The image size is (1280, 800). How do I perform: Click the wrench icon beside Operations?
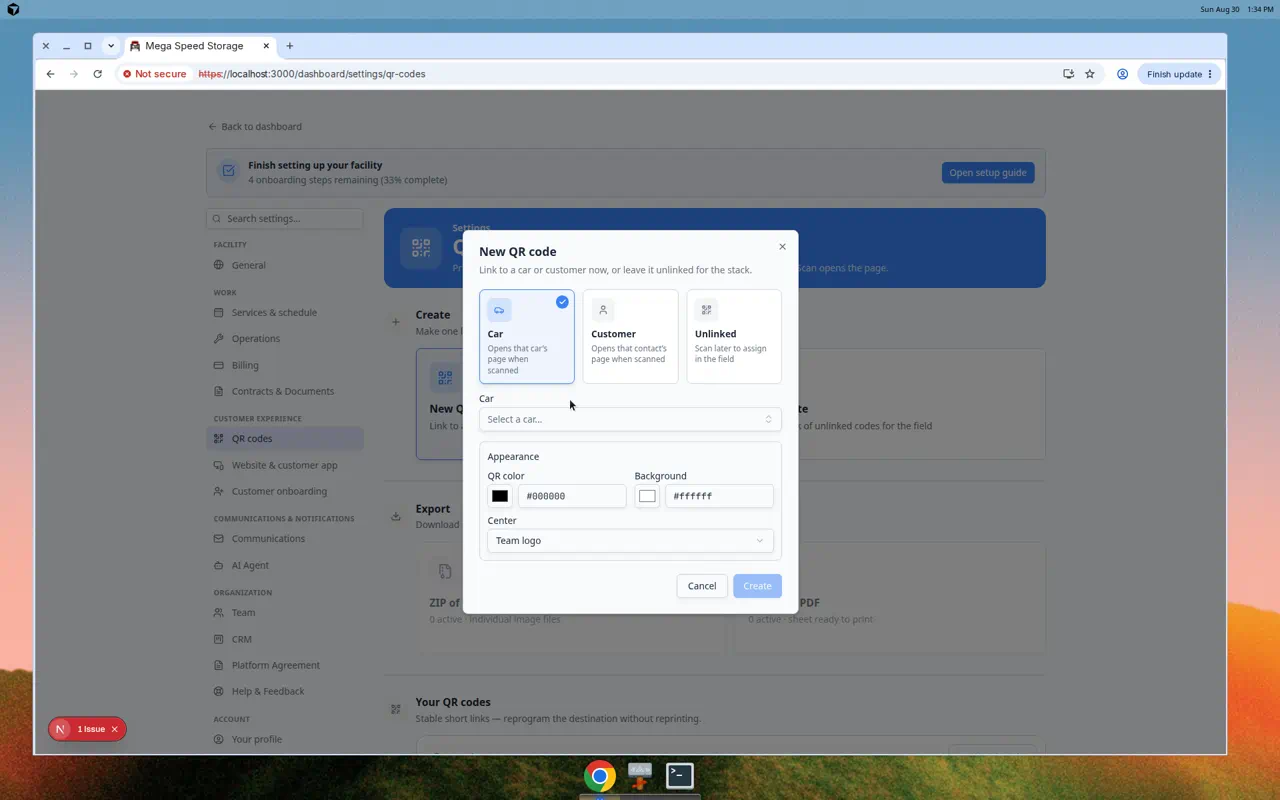tap(219, 338)
